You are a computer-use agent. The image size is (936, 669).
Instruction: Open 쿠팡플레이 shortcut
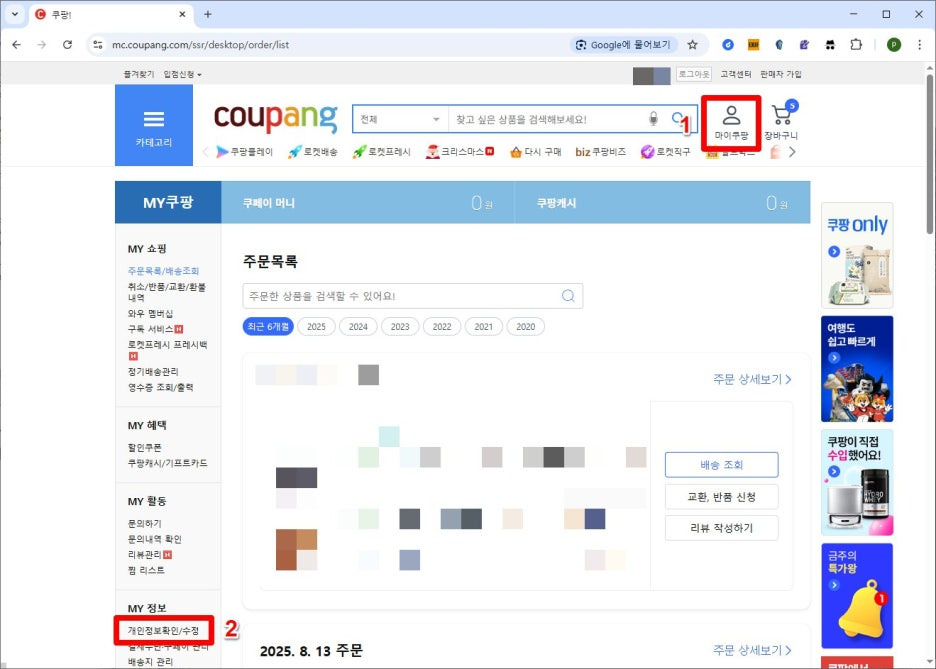click(x=245, y=152)
